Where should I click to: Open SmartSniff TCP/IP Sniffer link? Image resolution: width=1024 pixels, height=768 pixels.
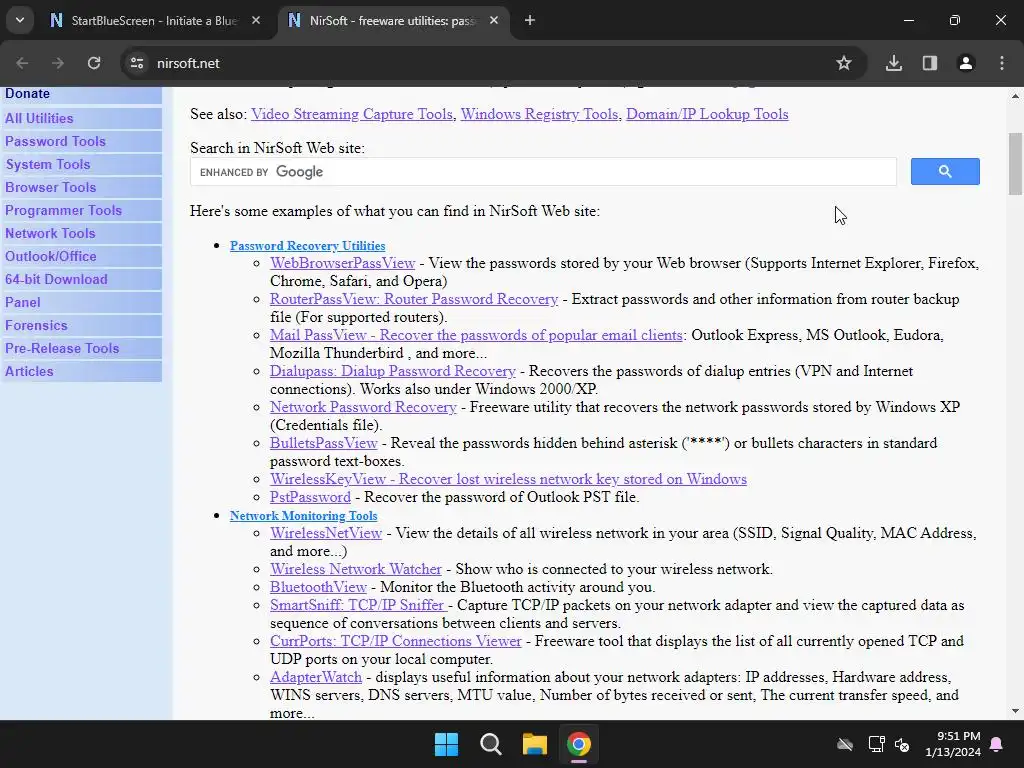(x=358, y=605)
